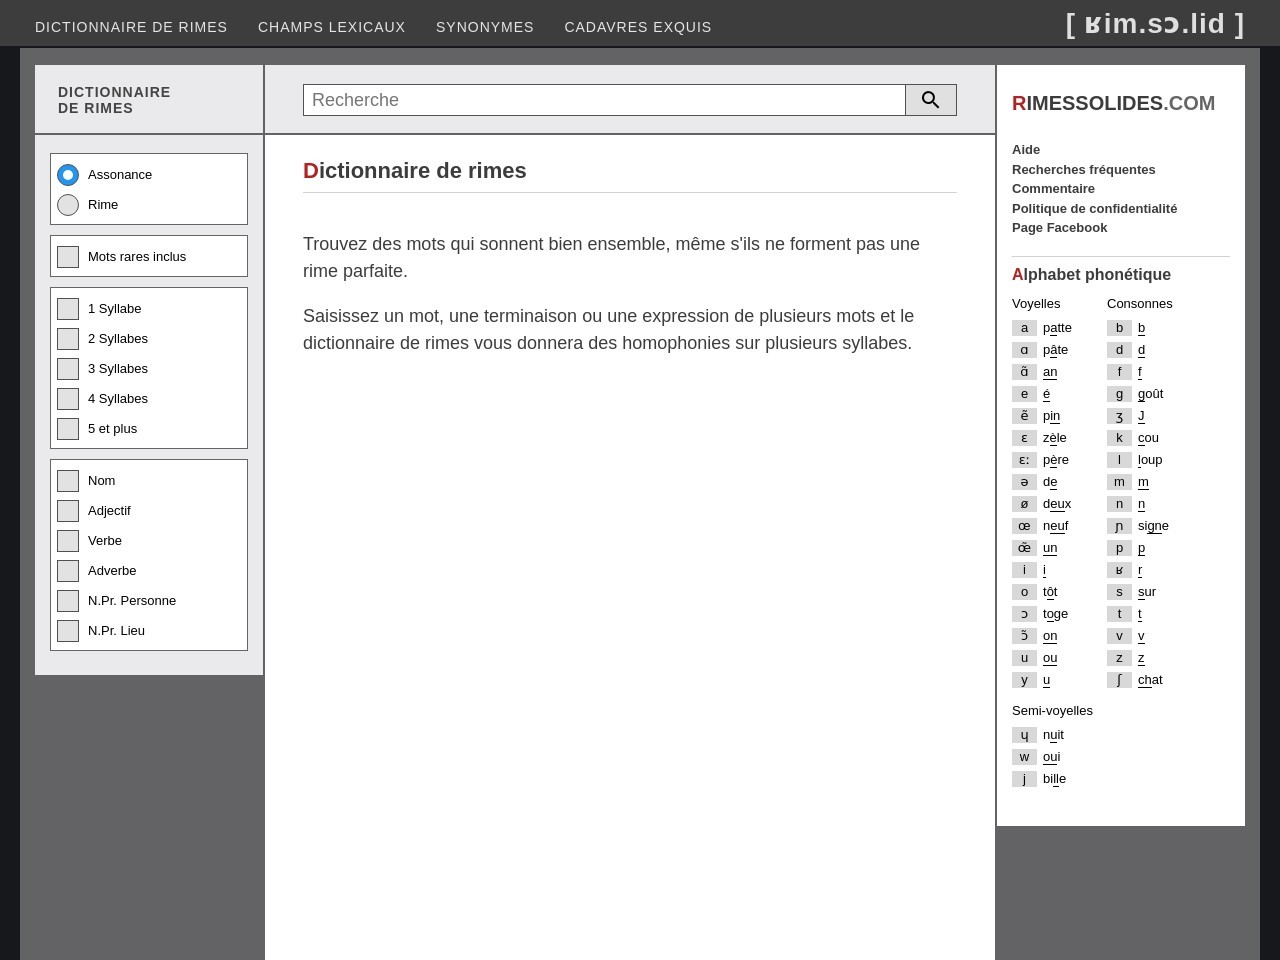Insert consonant 'd' symbol
This screenshot has height=960, width=1280.
point(1119,350)
